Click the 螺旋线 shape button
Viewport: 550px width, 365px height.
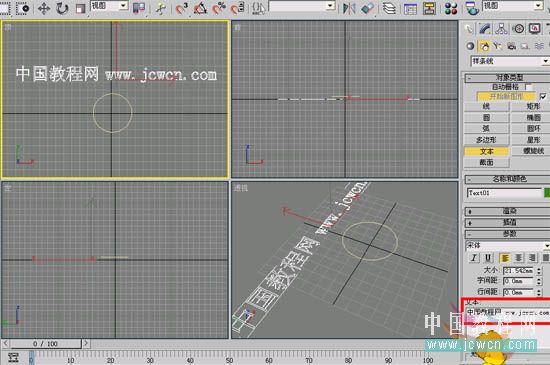click(x=531, y=151)
